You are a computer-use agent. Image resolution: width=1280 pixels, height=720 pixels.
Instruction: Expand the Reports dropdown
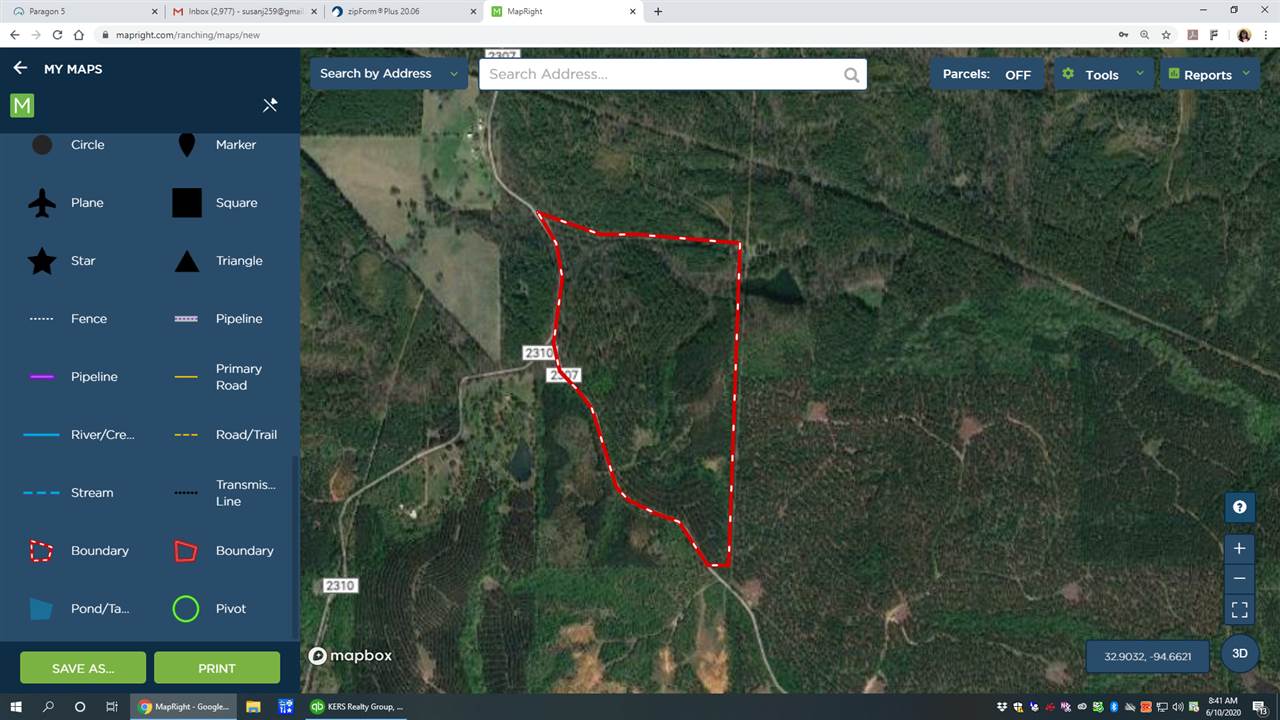[1210, 74]
